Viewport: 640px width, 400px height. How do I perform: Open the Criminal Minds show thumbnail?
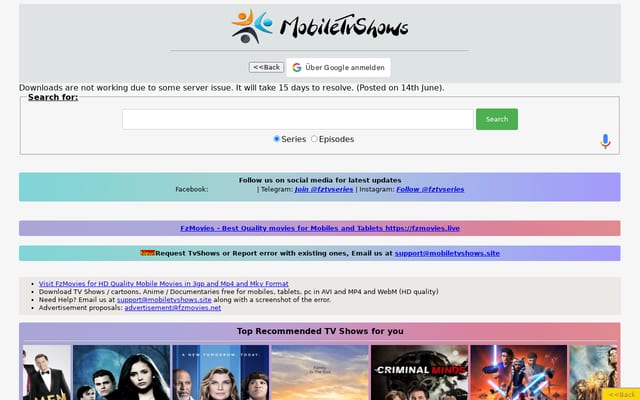(x=419, y=372)
